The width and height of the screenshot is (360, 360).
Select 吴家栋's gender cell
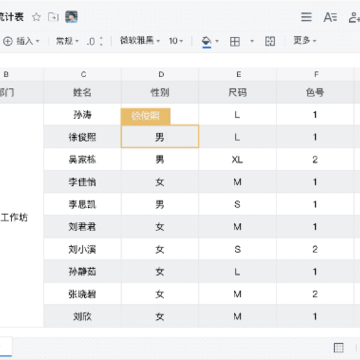tap(160, 159)
